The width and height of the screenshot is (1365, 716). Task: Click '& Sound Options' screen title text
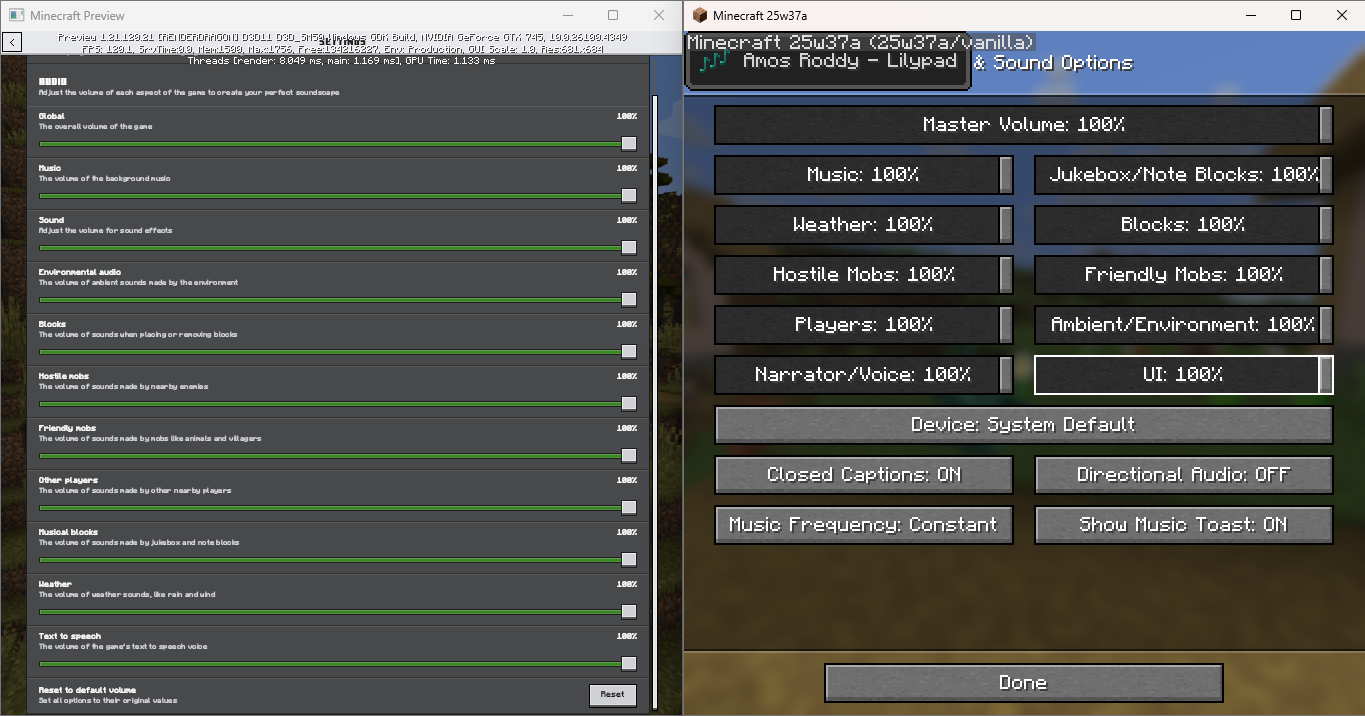tap(1053, 63)
